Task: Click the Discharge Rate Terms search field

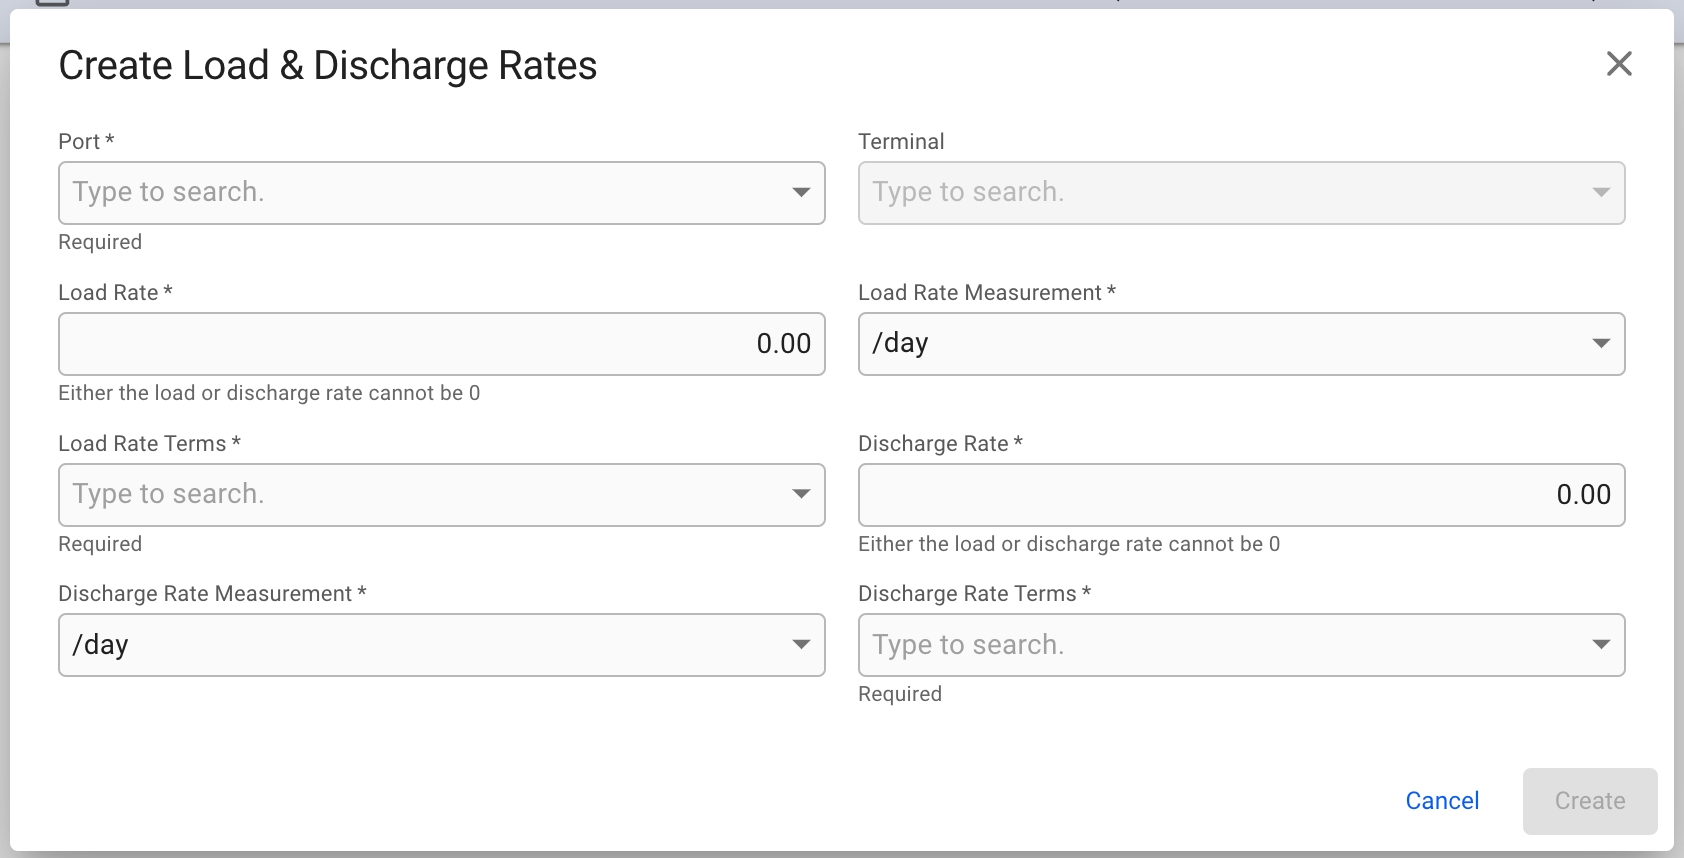Action: (x=1220, y=645)
